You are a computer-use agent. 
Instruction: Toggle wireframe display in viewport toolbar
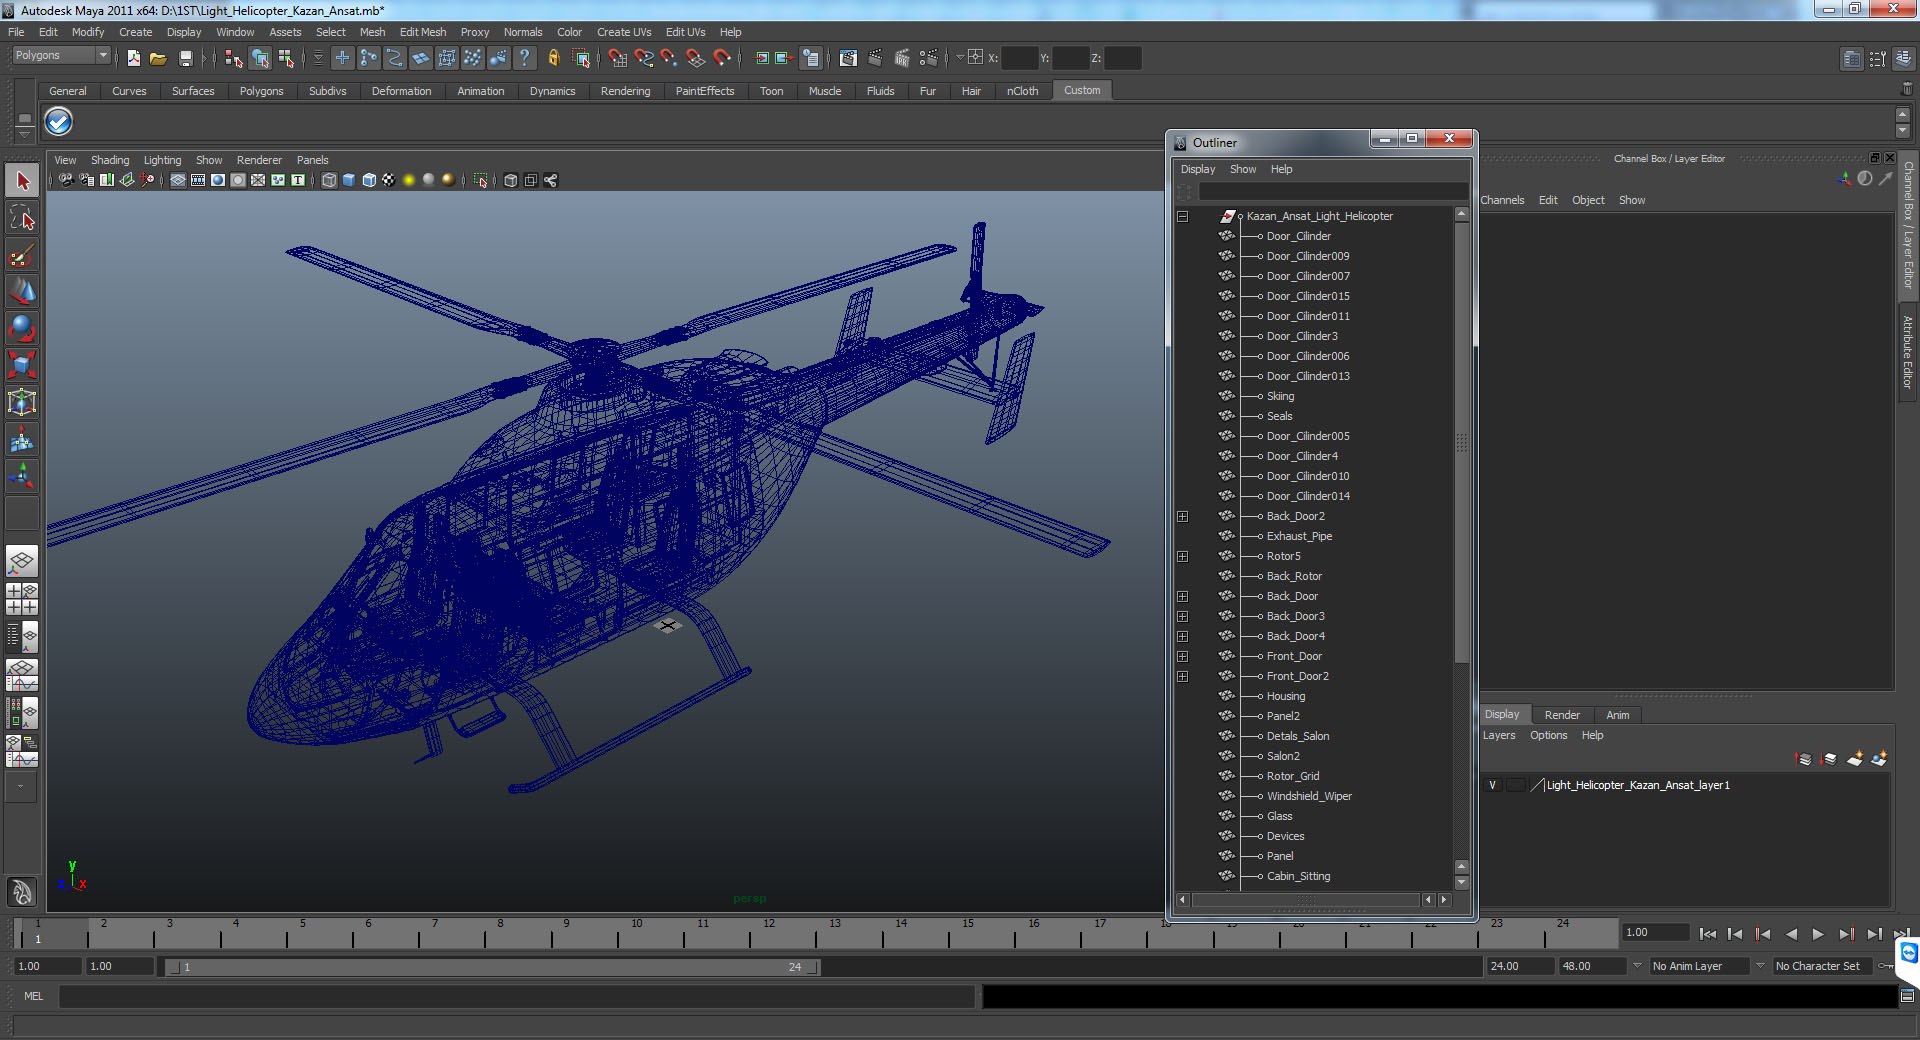pyautogui.click(x=329, y=180)
